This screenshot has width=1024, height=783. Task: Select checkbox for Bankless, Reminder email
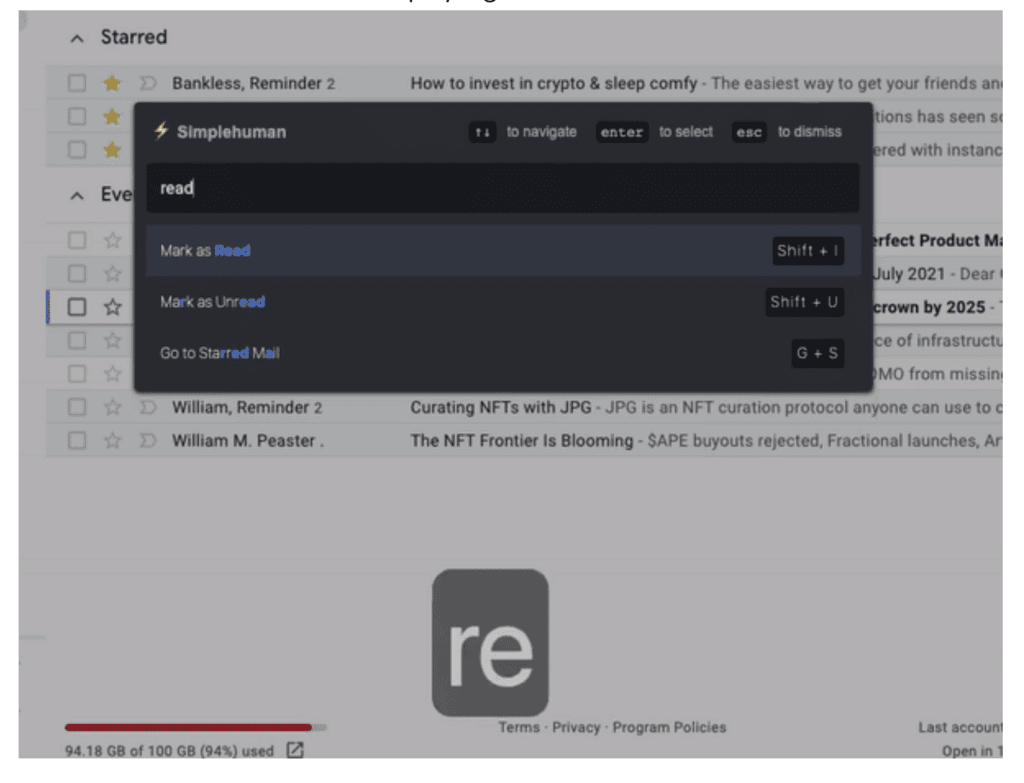pyautogui.click(x=77, y=83)
